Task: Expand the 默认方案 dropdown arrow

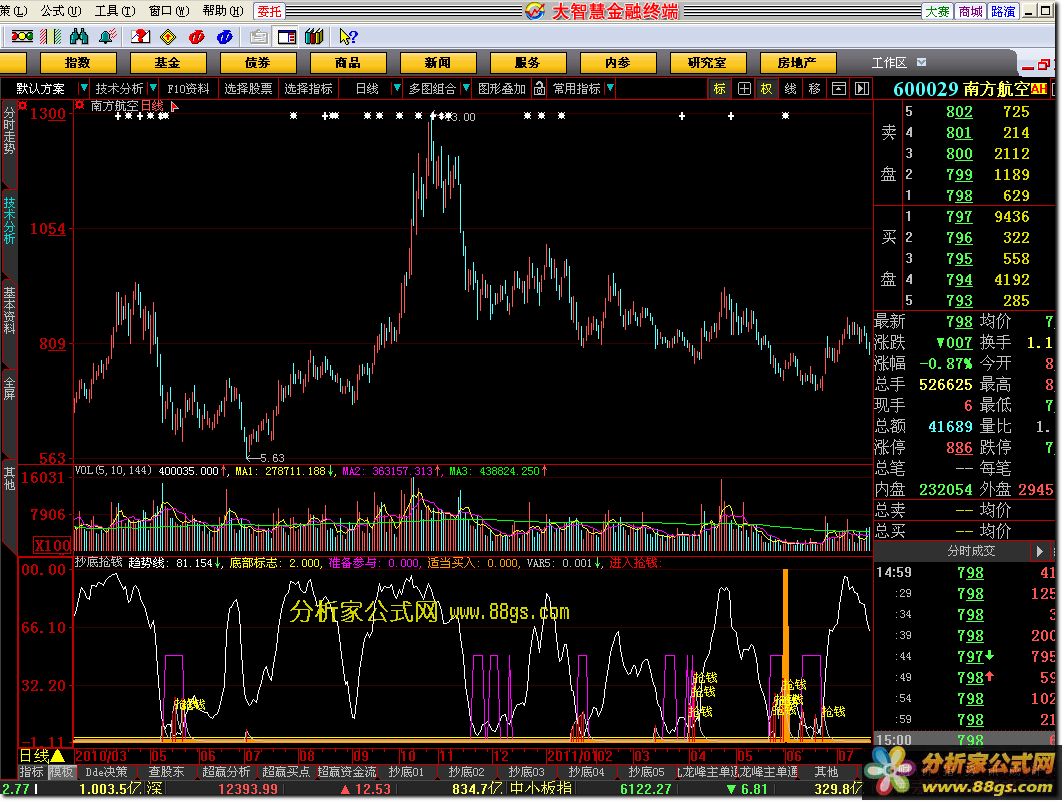Action: (83, 88)
